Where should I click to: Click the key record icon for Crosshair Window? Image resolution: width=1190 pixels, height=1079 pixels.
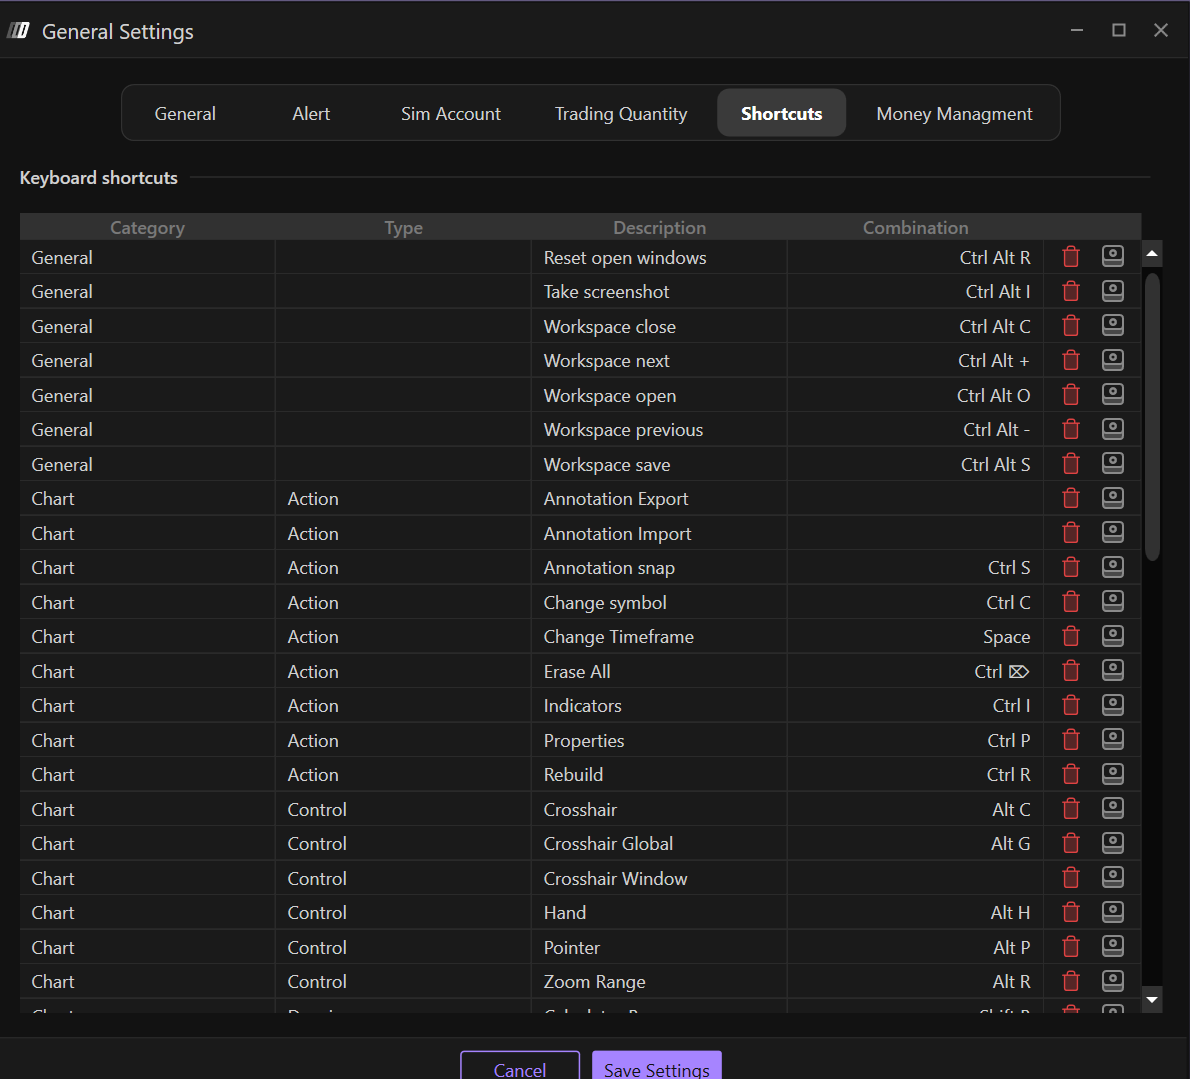tap(1112, 878)
